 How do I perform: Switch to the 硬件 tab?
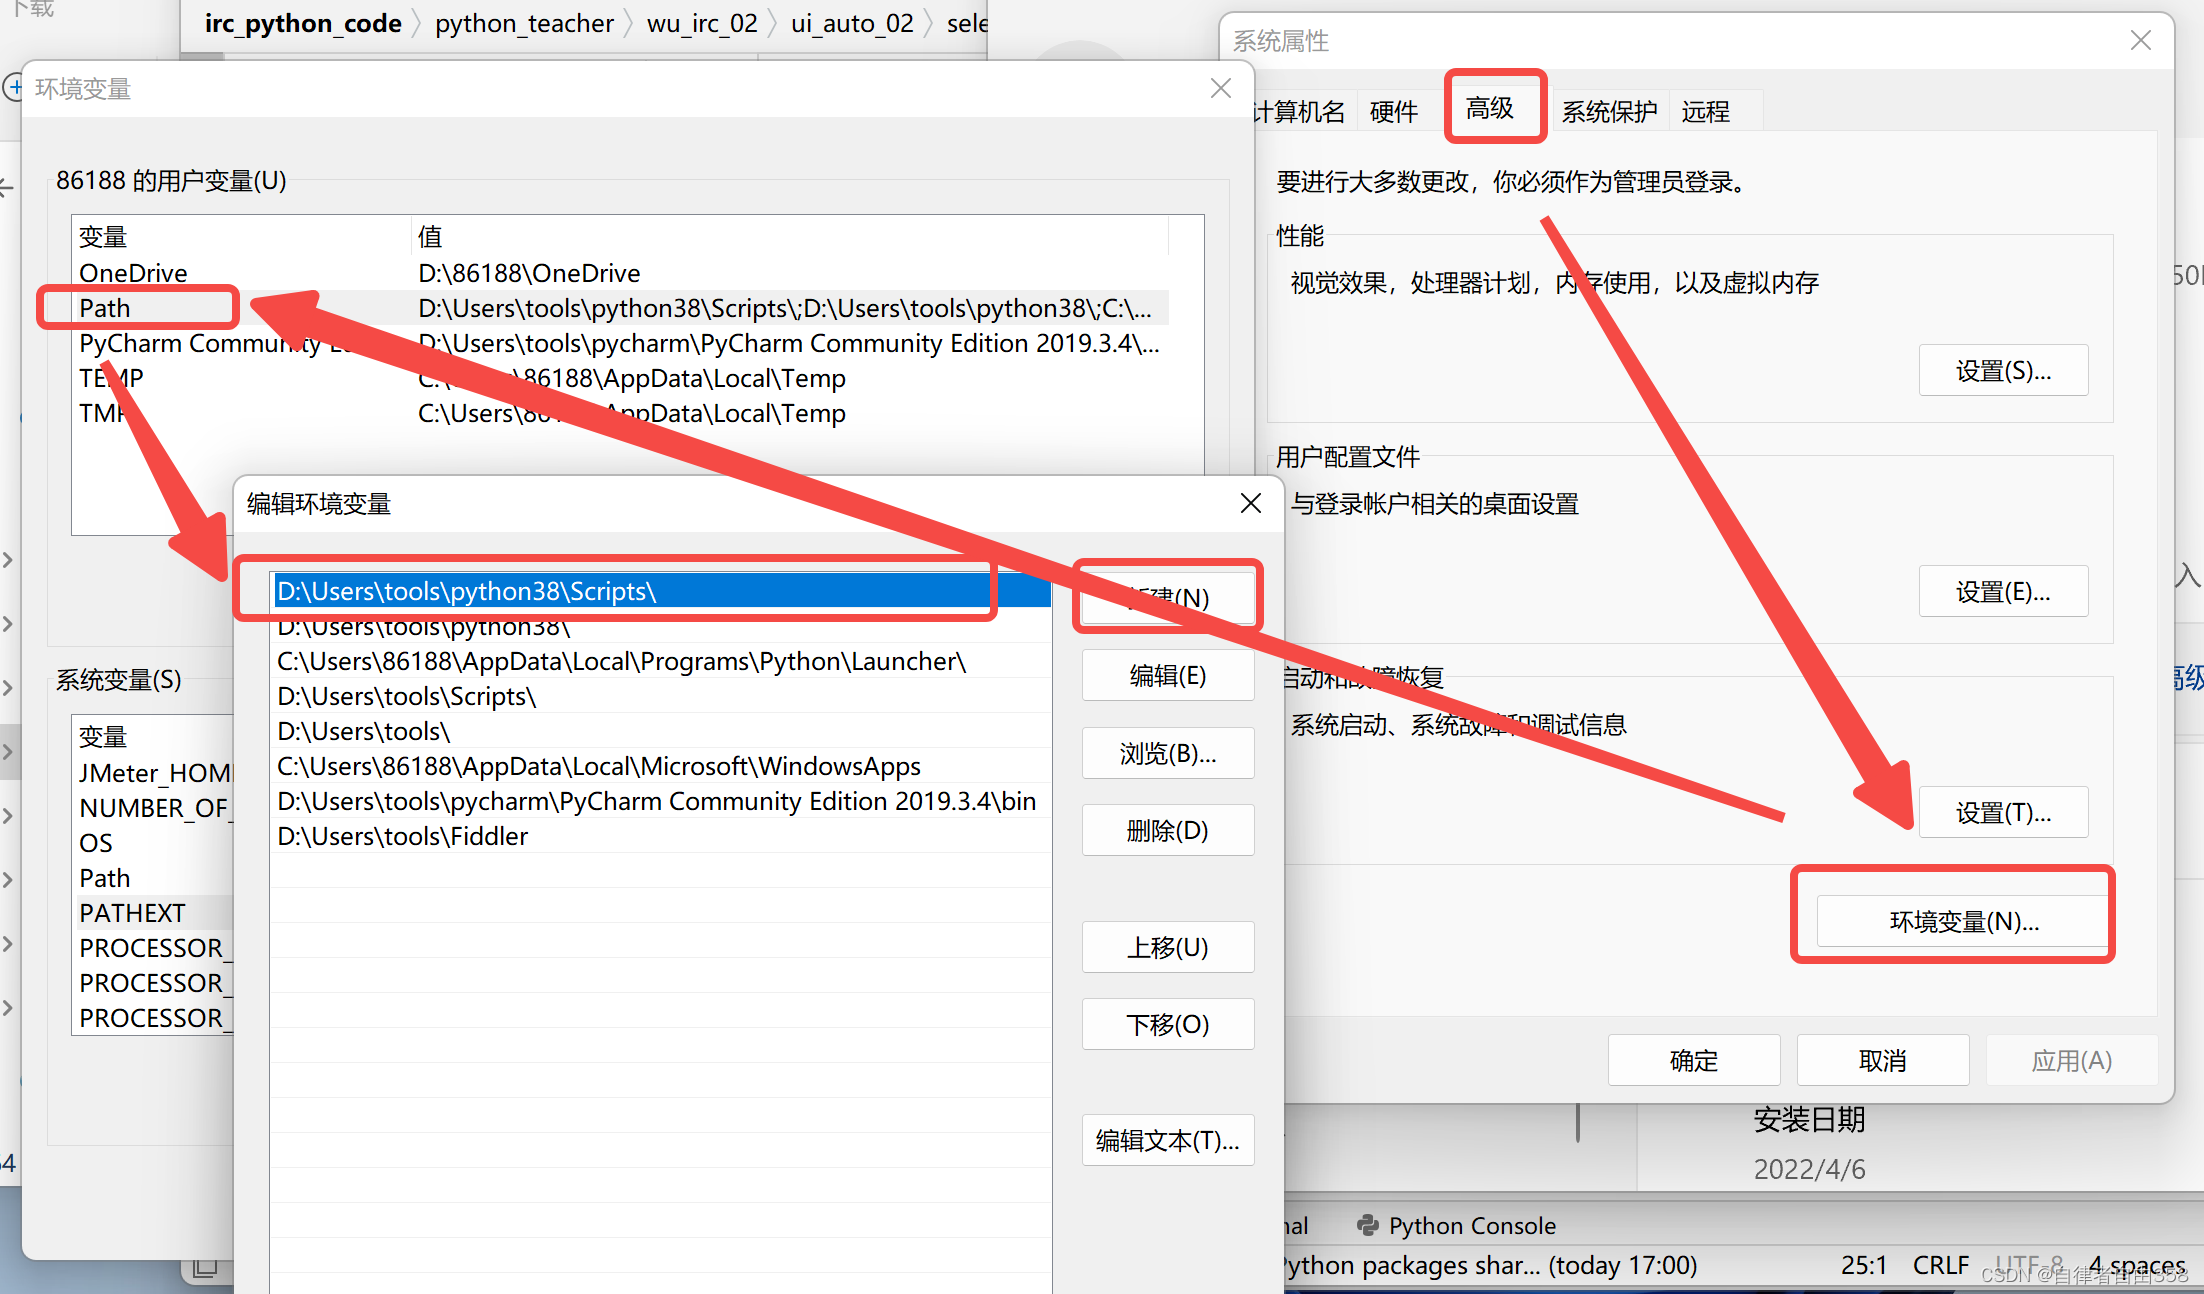[1393, 111]
